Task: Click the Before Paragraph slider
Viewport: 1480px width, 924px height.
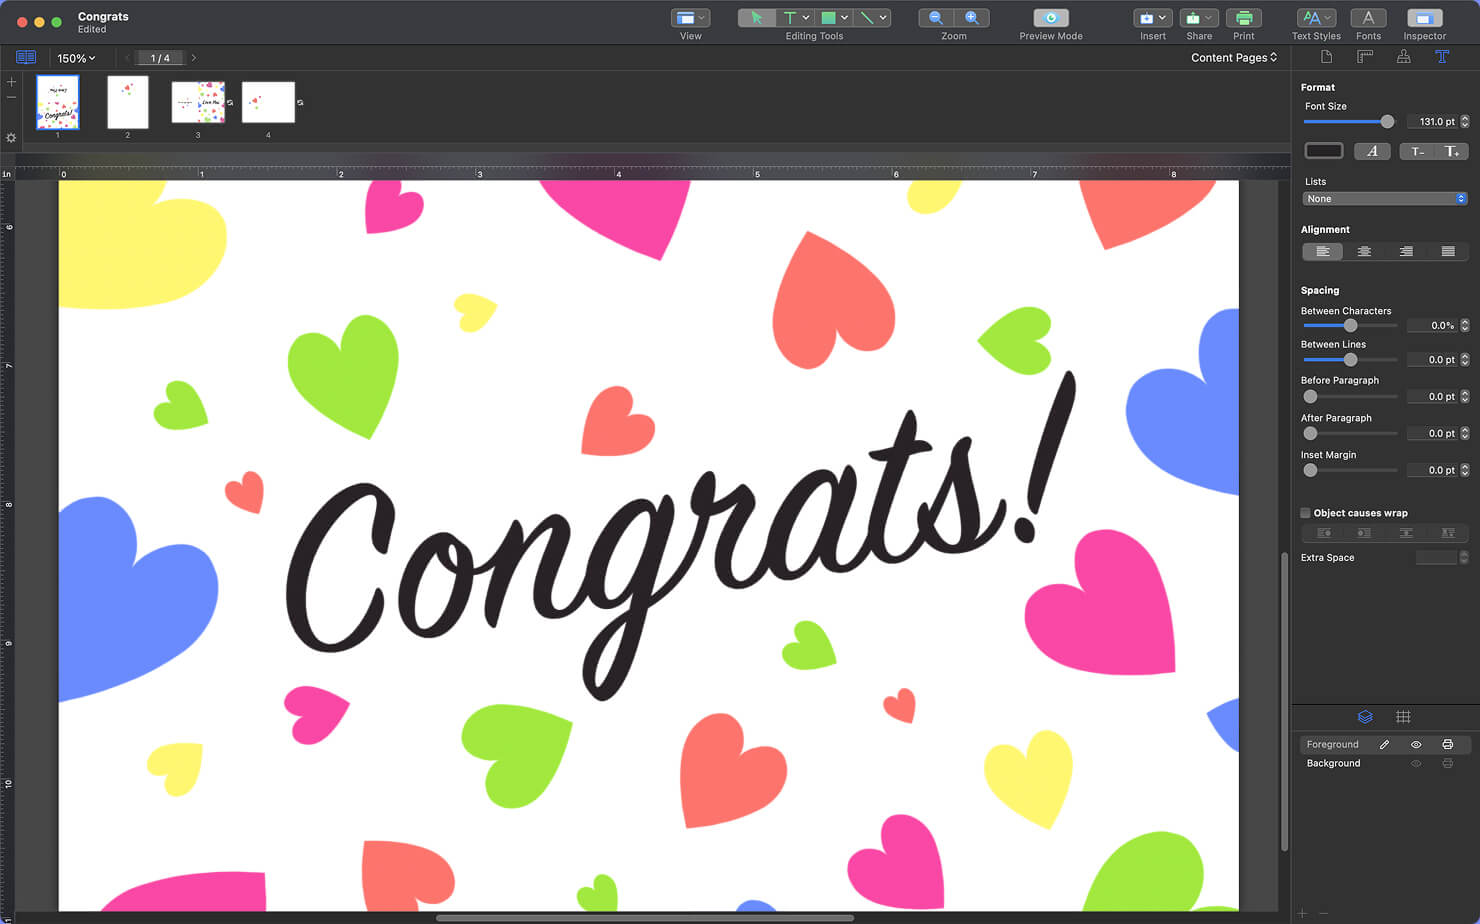Action: (x=1350, y=397)
